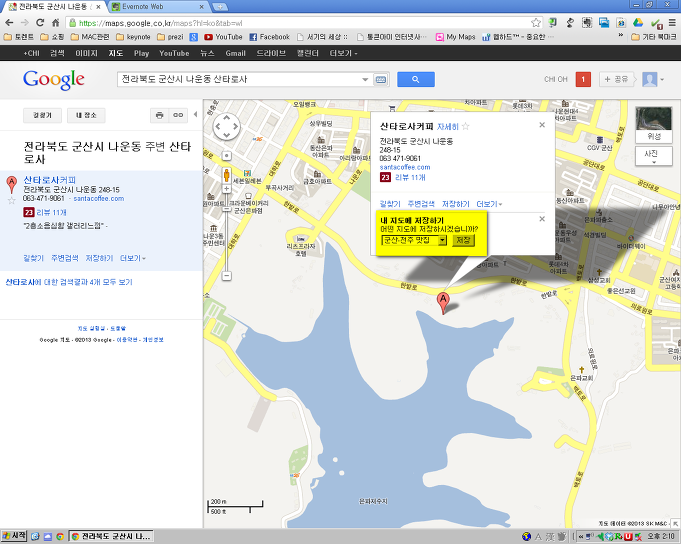Open 드라이브 in the Google bar

tap(271, 53)
